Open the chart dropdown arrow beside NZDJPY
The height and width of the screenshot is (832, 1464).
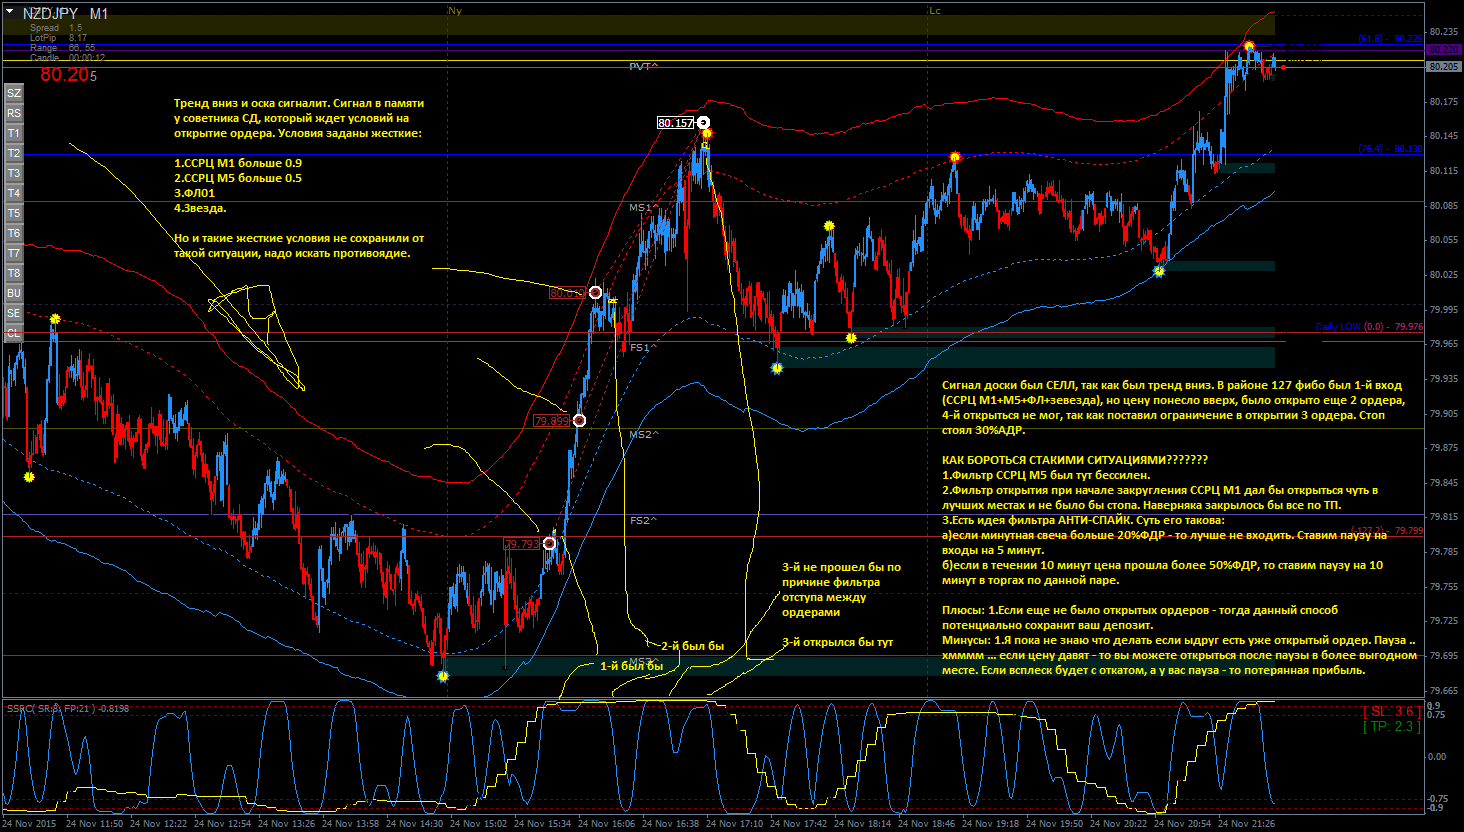coord(10,12)
